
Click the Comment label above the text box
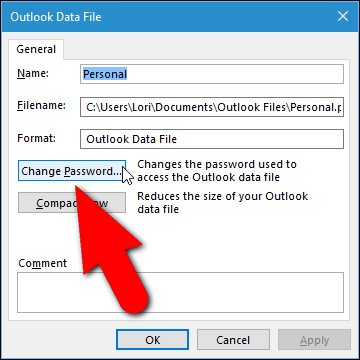click(43, 263)
